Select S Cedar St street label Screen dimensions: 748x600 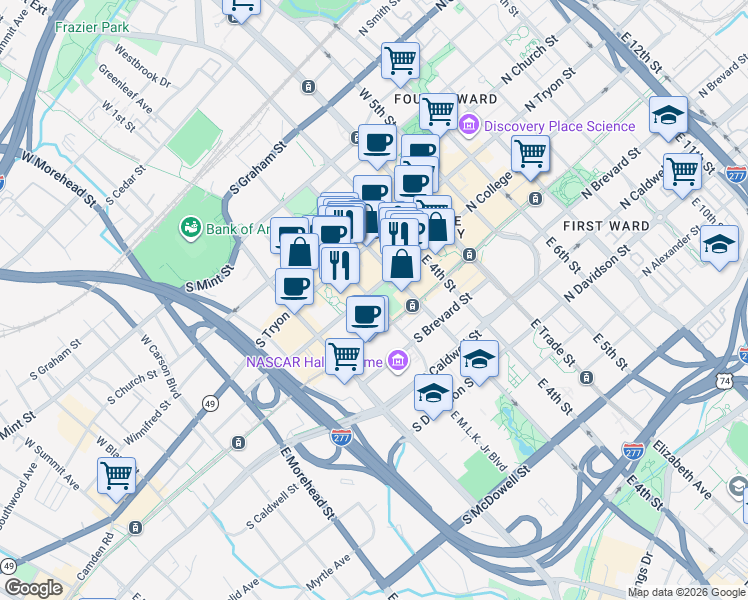(x=125, y=186)
